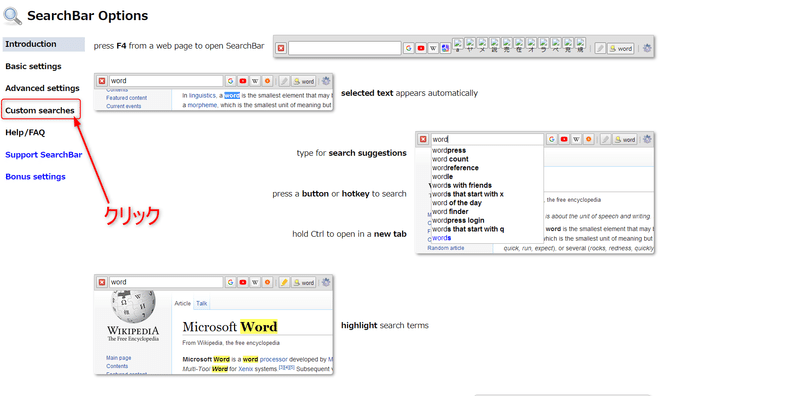The image size is (800, 396).
Task: Click the YouTube icon in the highlight preview
Action: (x=243, y=282)
